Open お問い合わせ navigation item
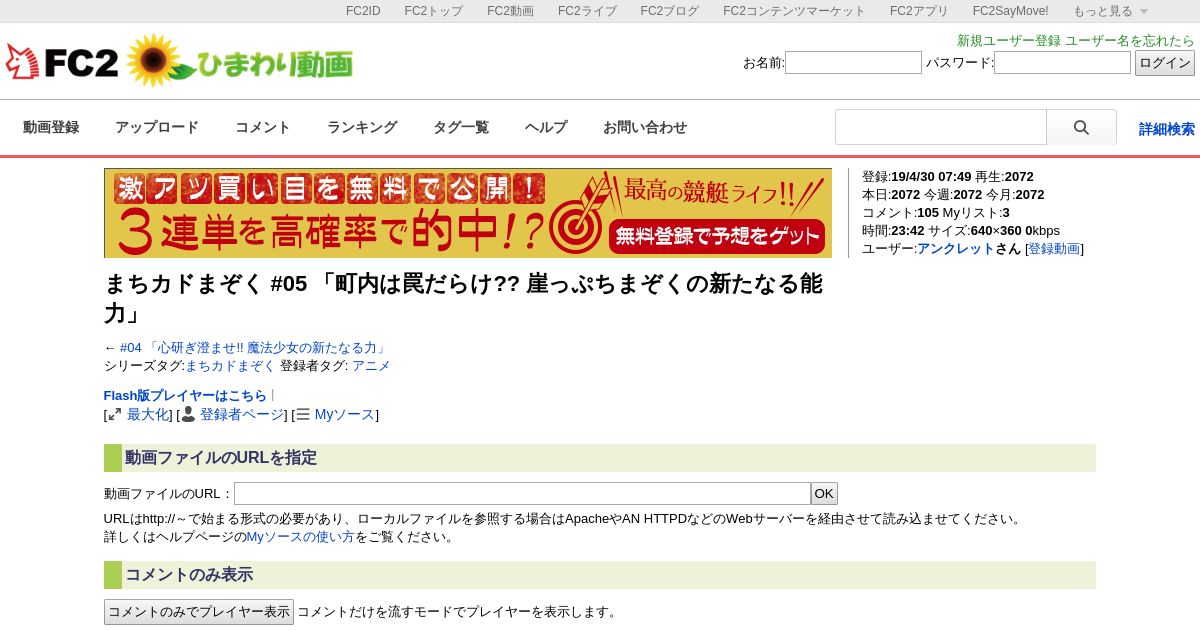Image resolution: width=1200 pixels, height=630 pixels. (x=645, y=127)
